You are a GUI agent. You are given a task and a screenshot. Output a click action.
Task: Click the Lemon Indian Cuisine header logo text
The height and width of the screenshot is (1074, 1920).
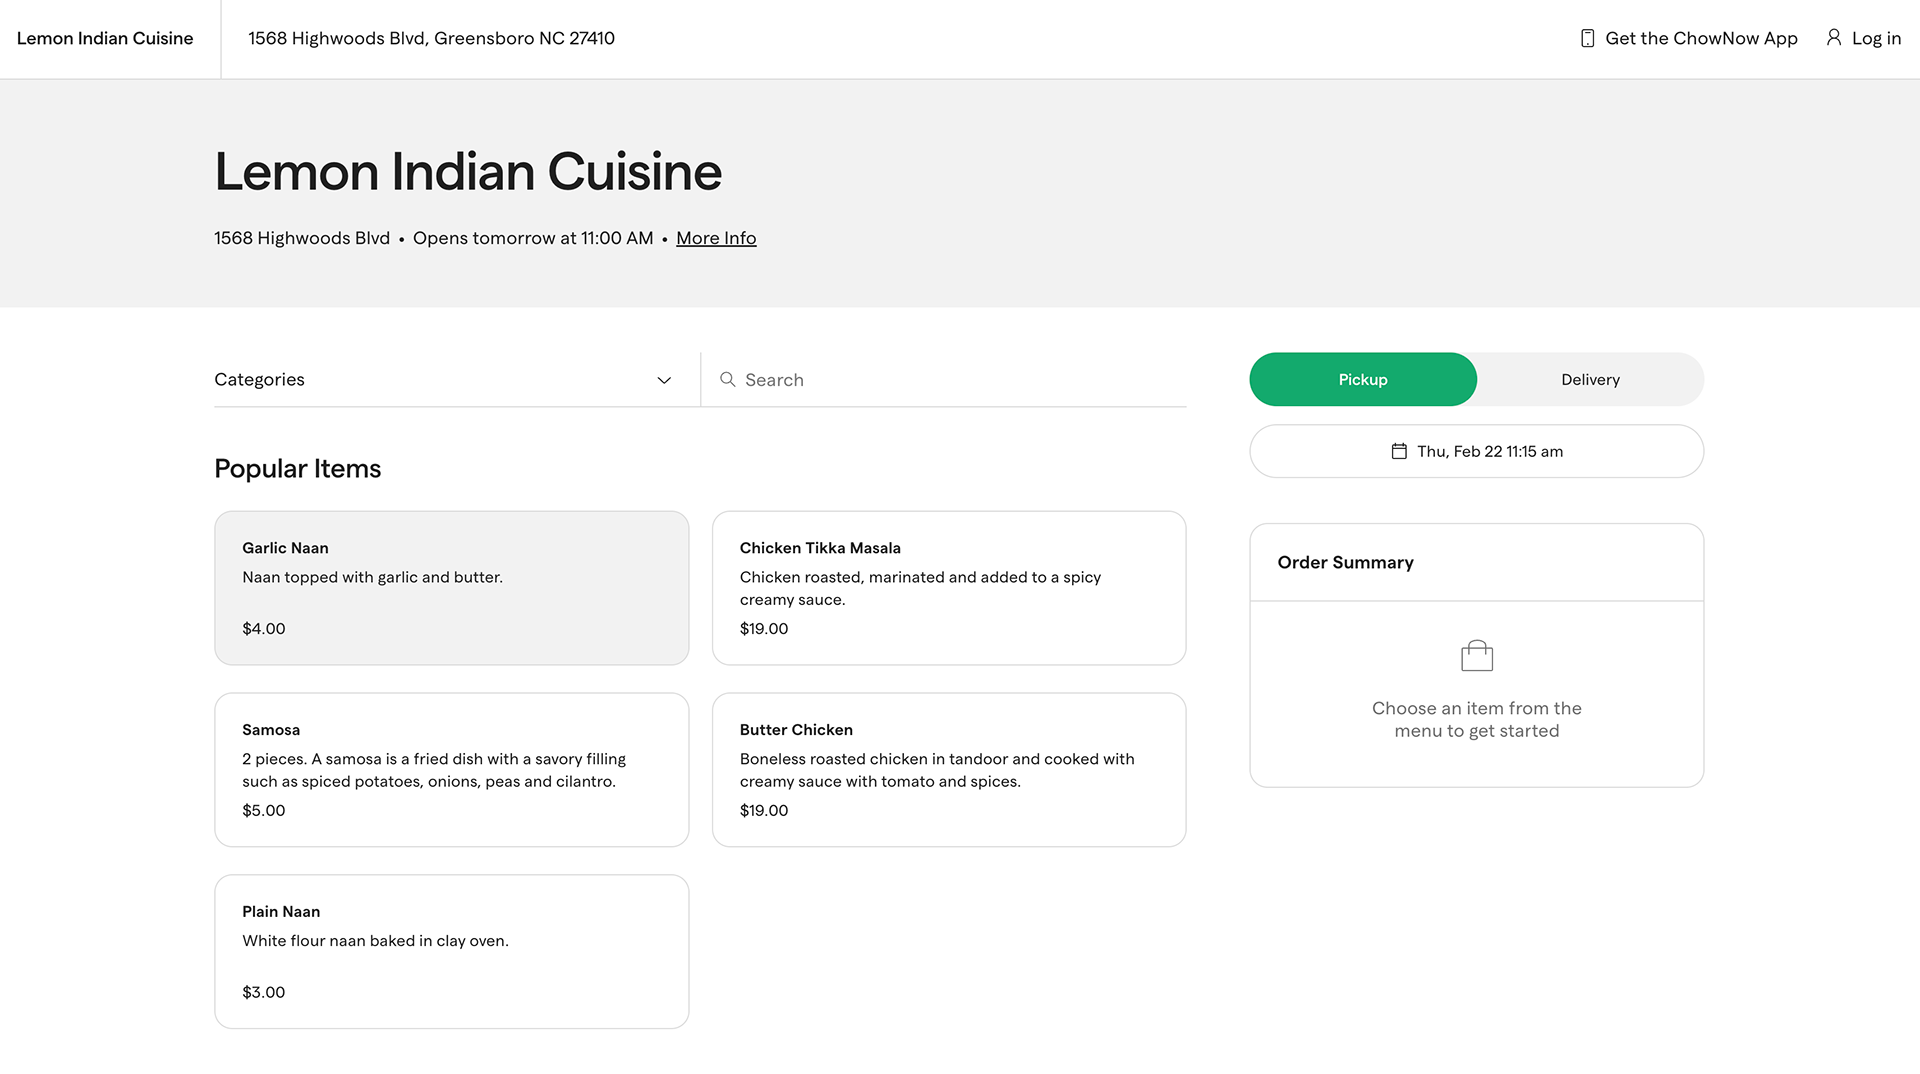[x=105, y=38]
